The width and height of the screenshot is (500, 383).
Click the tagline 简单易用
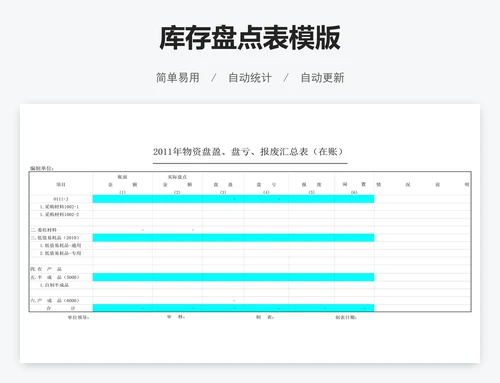click(178, 78)
